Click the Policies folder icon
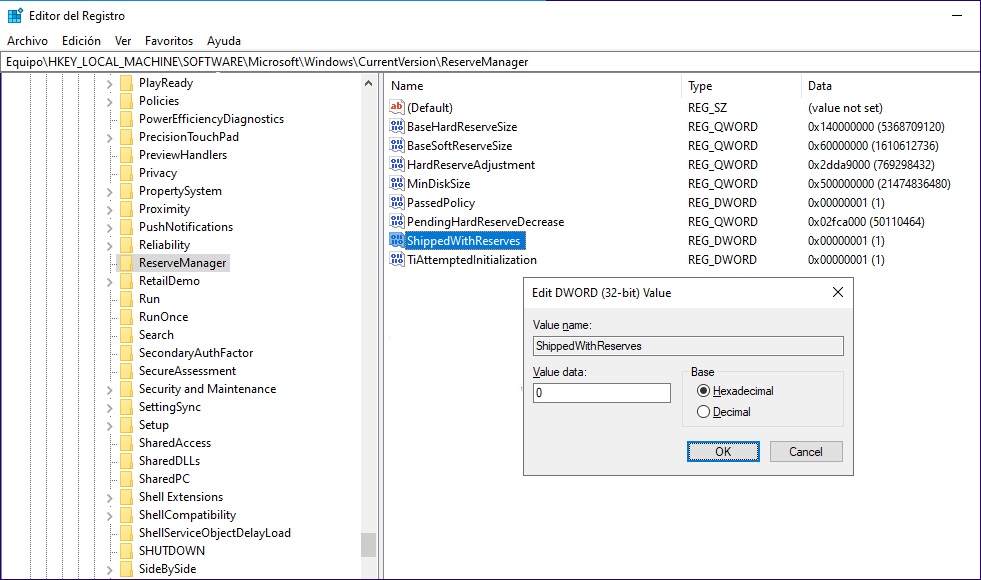The height and width of the screenshot is (580, 981). (x=126, y=101)
